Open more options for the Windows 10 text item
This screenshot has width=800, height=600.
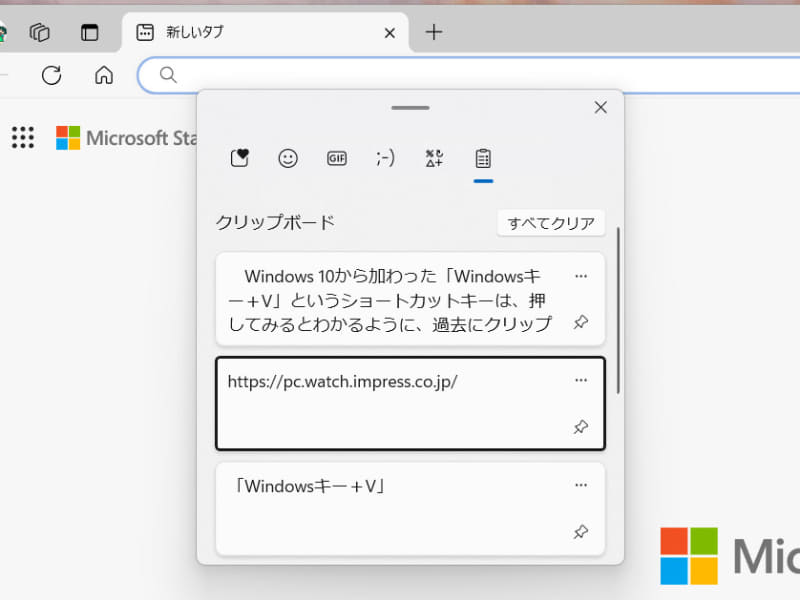pos(581,276)
